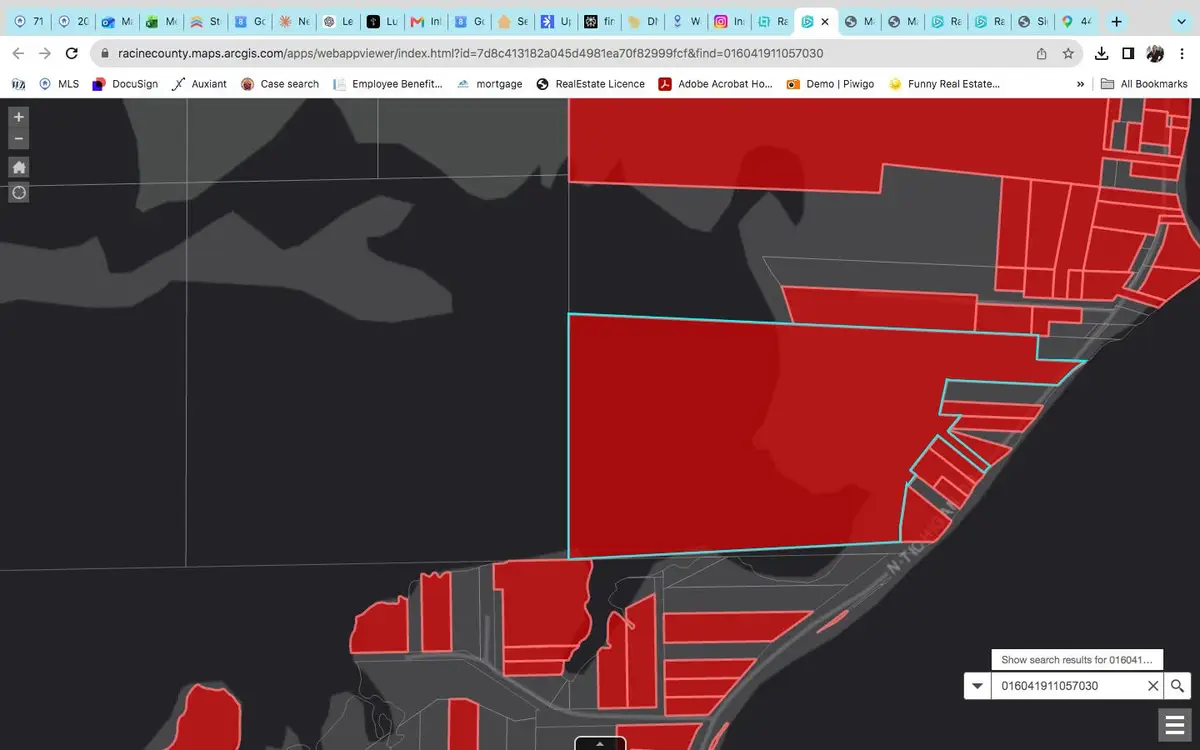Zoom out of the map
Screen dimensions: 1200x750
19,139
